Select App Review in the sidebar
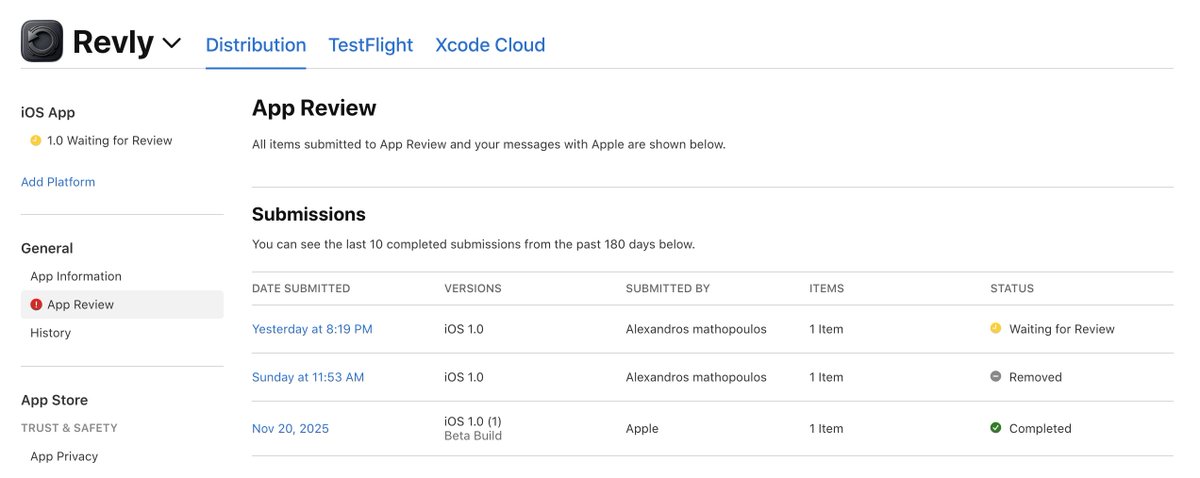 click(122, 305)
